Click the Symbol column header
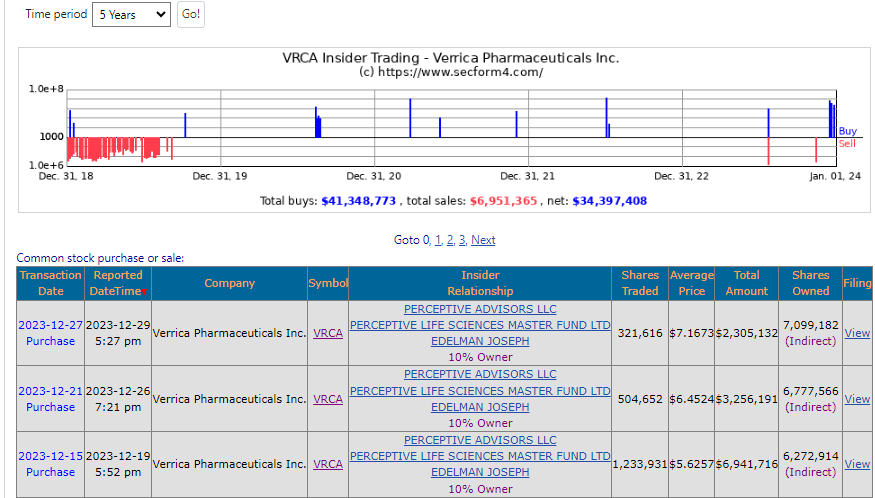Image resolution: width=875 pixels, height=498 pixels. click(328, 283)
